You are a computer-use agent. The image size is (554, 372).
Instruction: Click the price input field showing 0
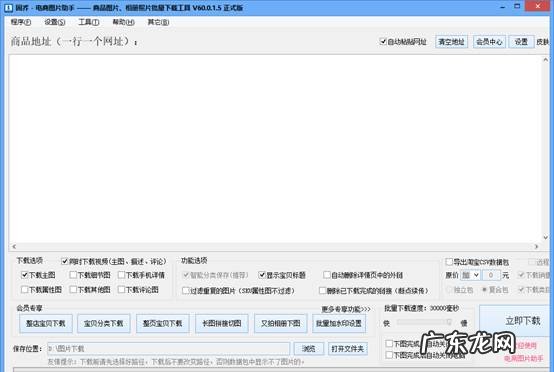point(490,275)
